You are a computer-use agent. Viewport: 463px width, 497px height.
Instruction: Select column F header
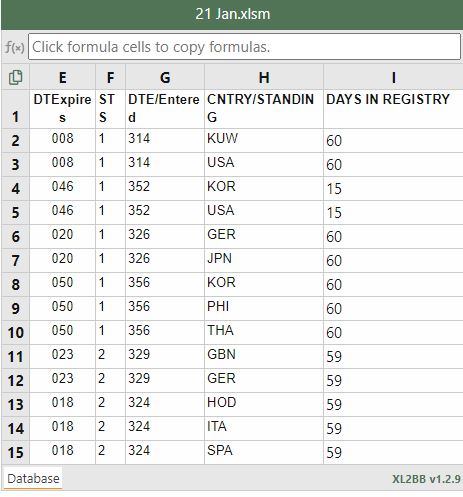tap(110, 77)
